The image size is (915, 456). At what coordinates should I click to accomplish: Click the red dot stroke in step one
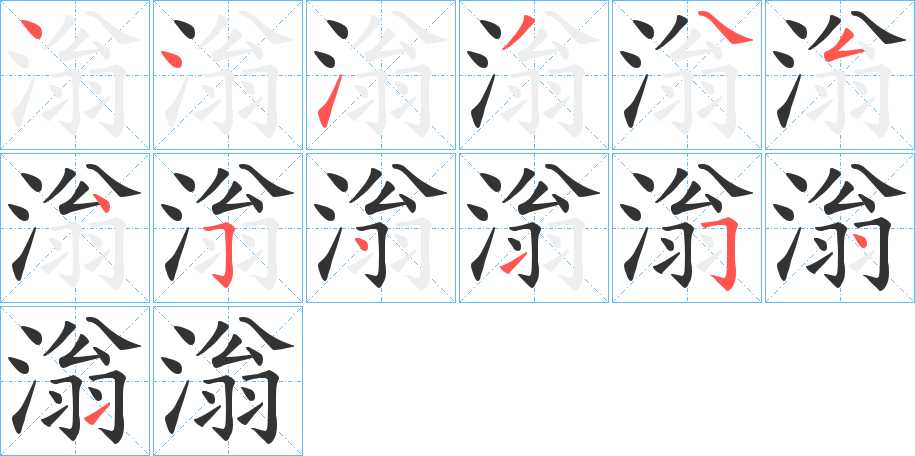pos(32,29)
